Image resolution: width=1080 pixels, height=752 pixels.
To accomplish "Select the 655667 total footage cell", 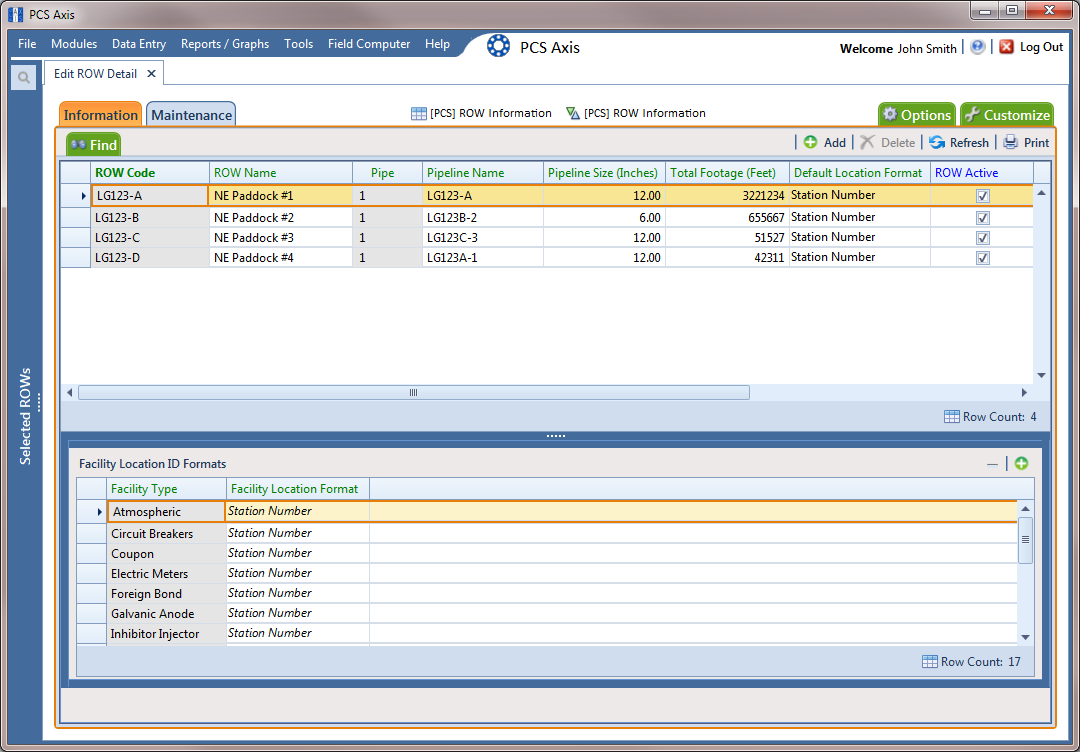I will [727, 218].
